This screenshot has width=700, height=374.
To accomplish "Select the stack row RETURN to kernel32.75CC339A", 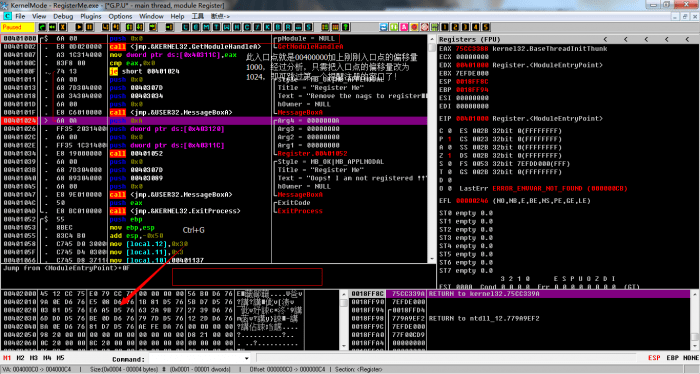I will (x=520, y=294).
